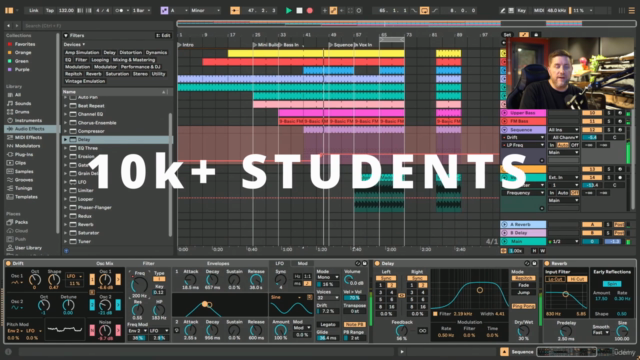Toggle Delay device power
The image size is (640, 360).
tap(377, 264)
